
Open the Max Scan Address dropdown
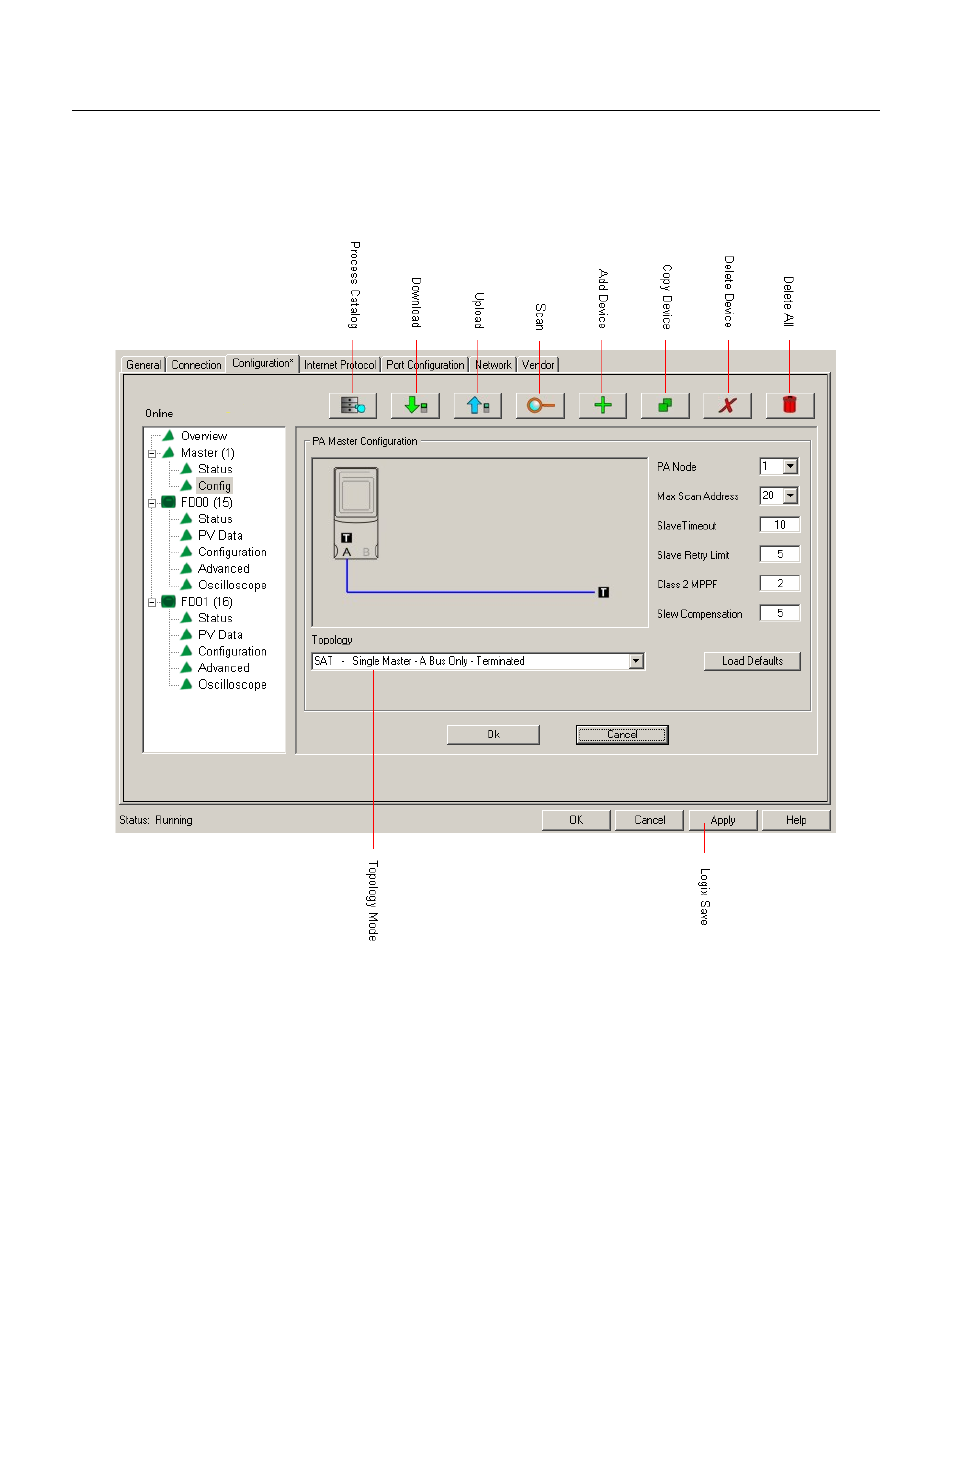[x=790, y=495]
